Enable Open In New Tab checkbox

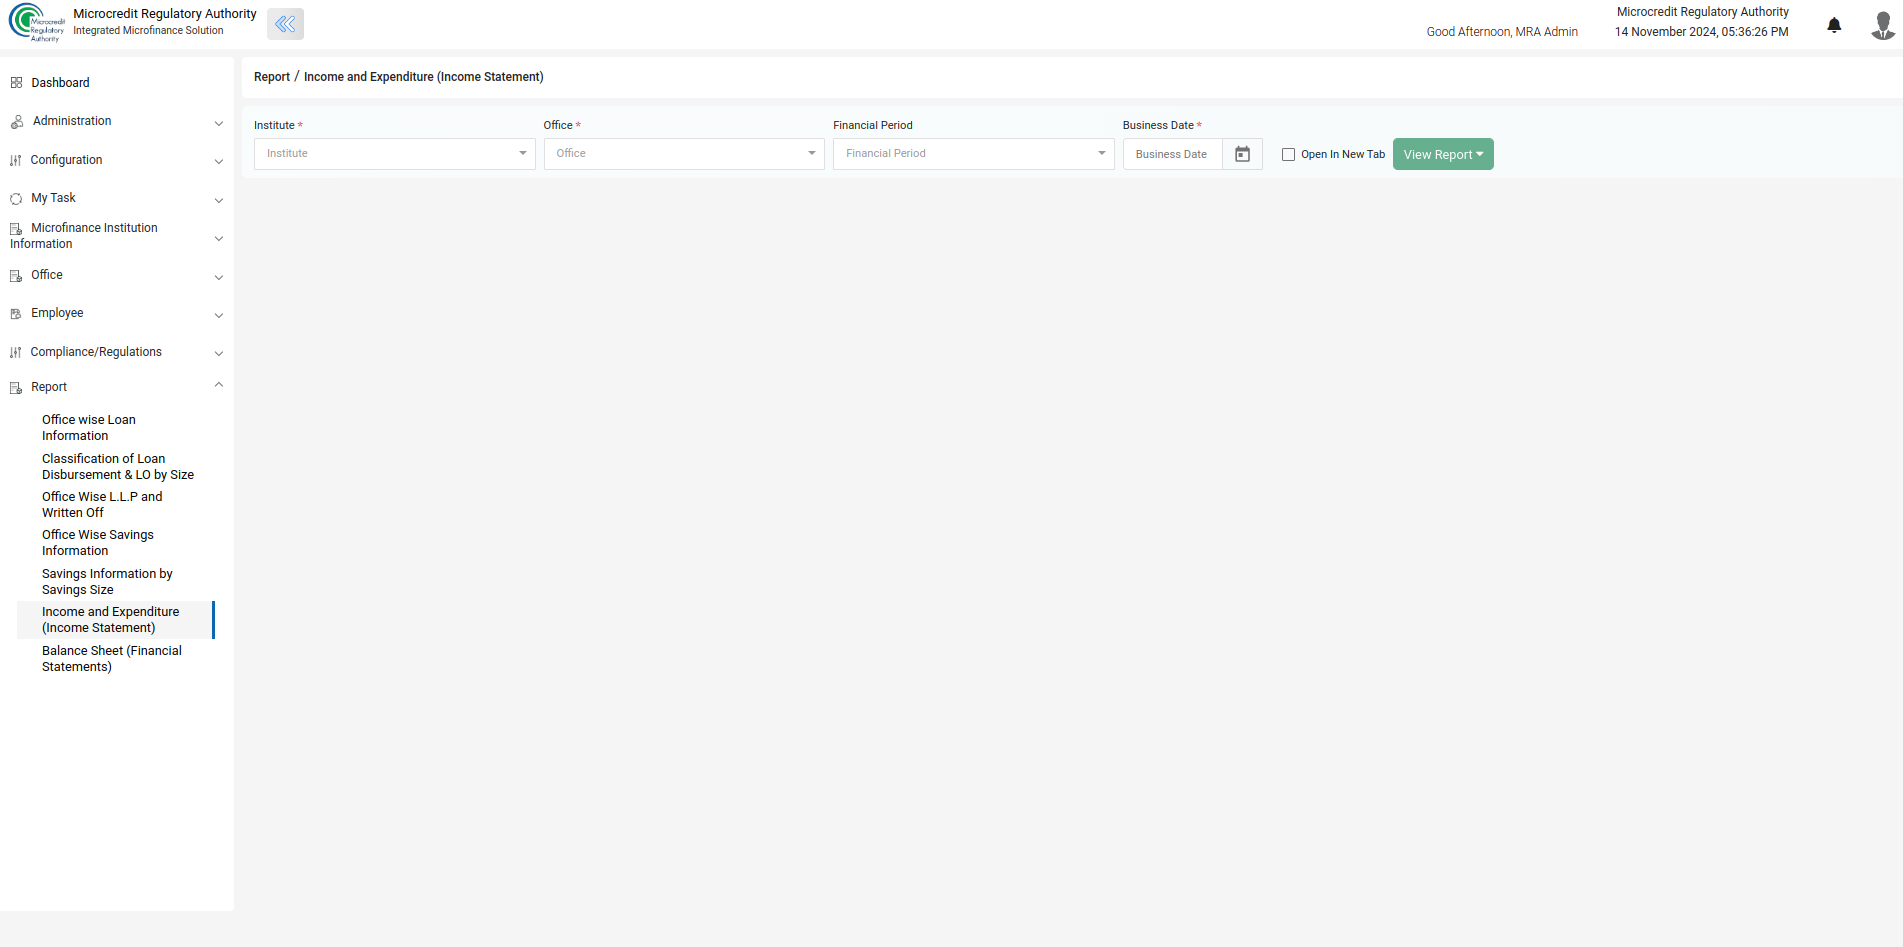click(x=1288, y=155)
